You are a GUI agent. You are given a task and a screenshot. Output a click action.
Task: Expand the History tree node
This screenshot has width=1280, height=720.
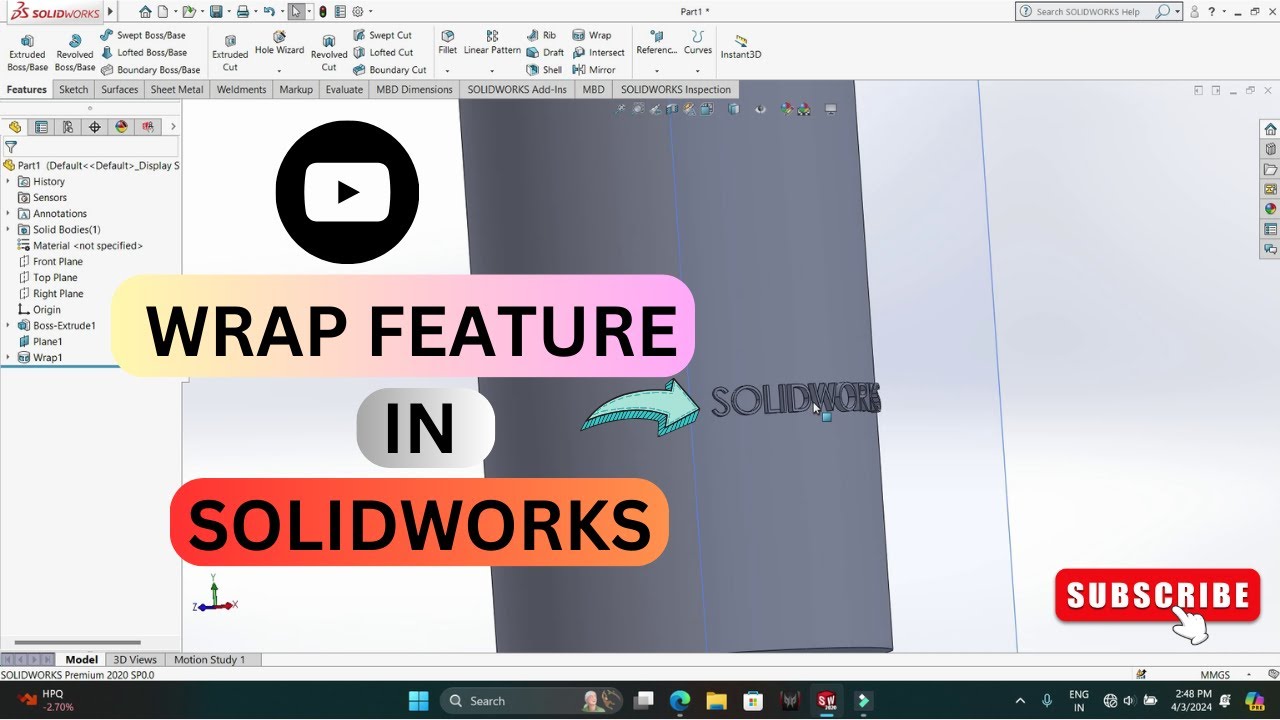click(8, 181)
